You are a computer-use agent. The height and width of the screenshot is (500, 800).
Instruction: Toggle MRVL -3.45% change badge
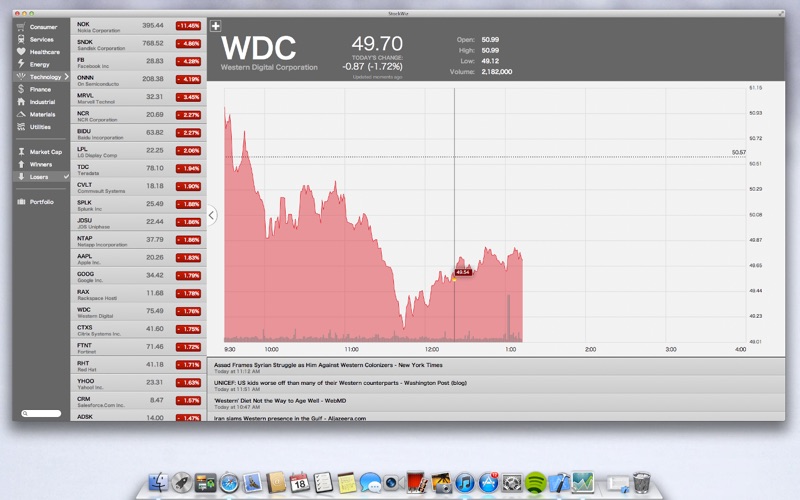[x=188, y=97]
